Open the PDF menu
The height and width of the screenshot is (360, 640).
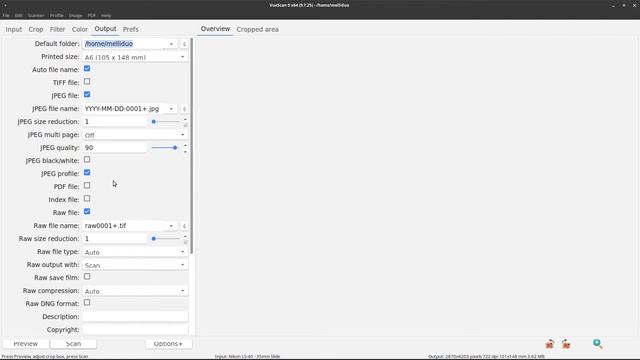click(x=91, y=16)
